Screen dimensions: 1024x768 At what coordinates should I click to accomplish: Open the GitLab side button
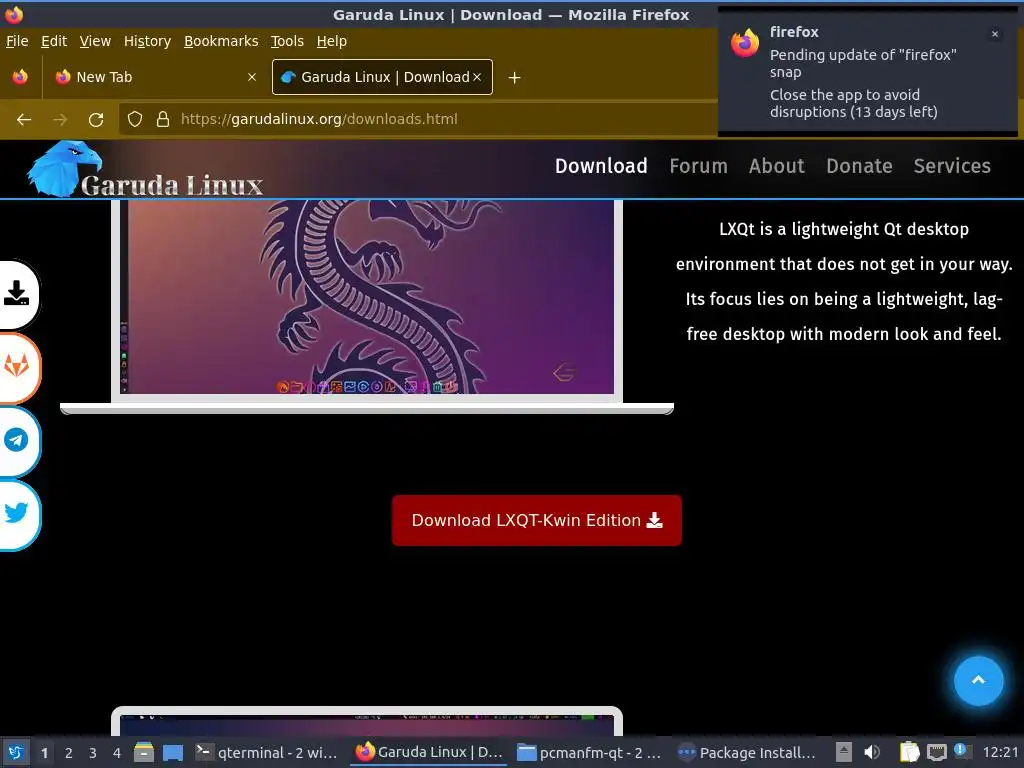click(16, 367)
